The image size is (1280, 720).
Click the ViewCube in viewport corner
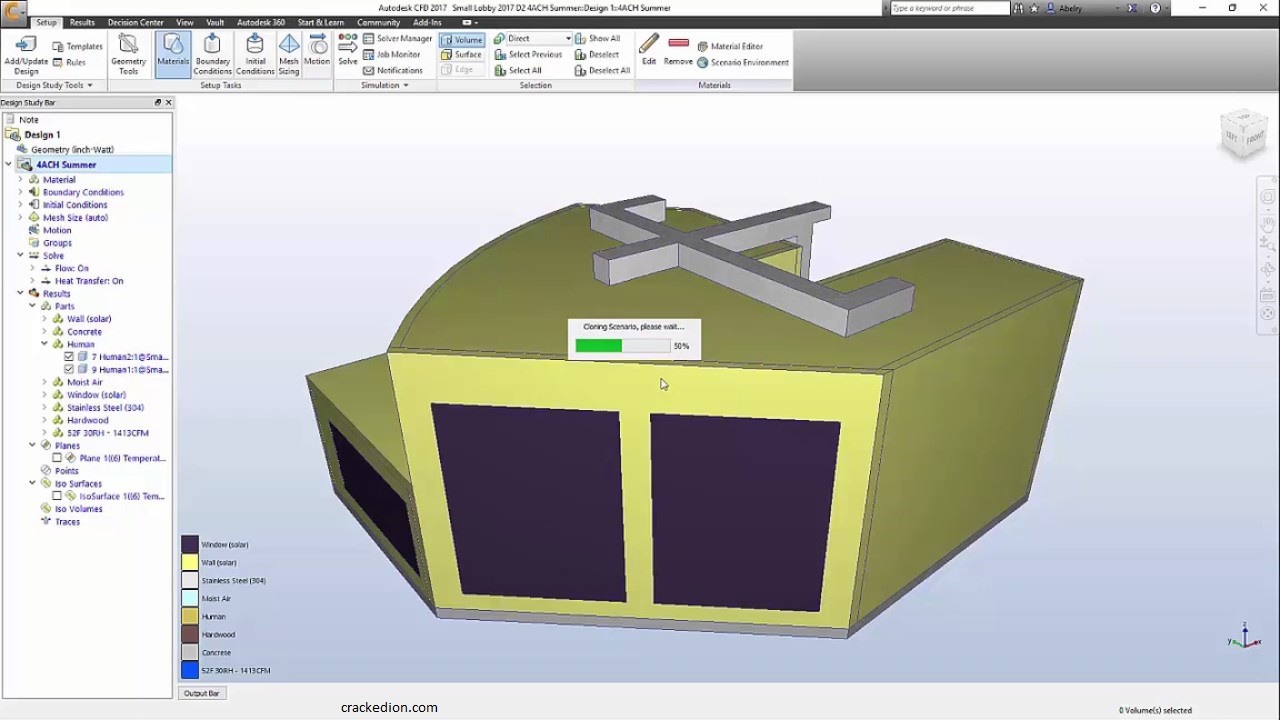pos(1244,134)
